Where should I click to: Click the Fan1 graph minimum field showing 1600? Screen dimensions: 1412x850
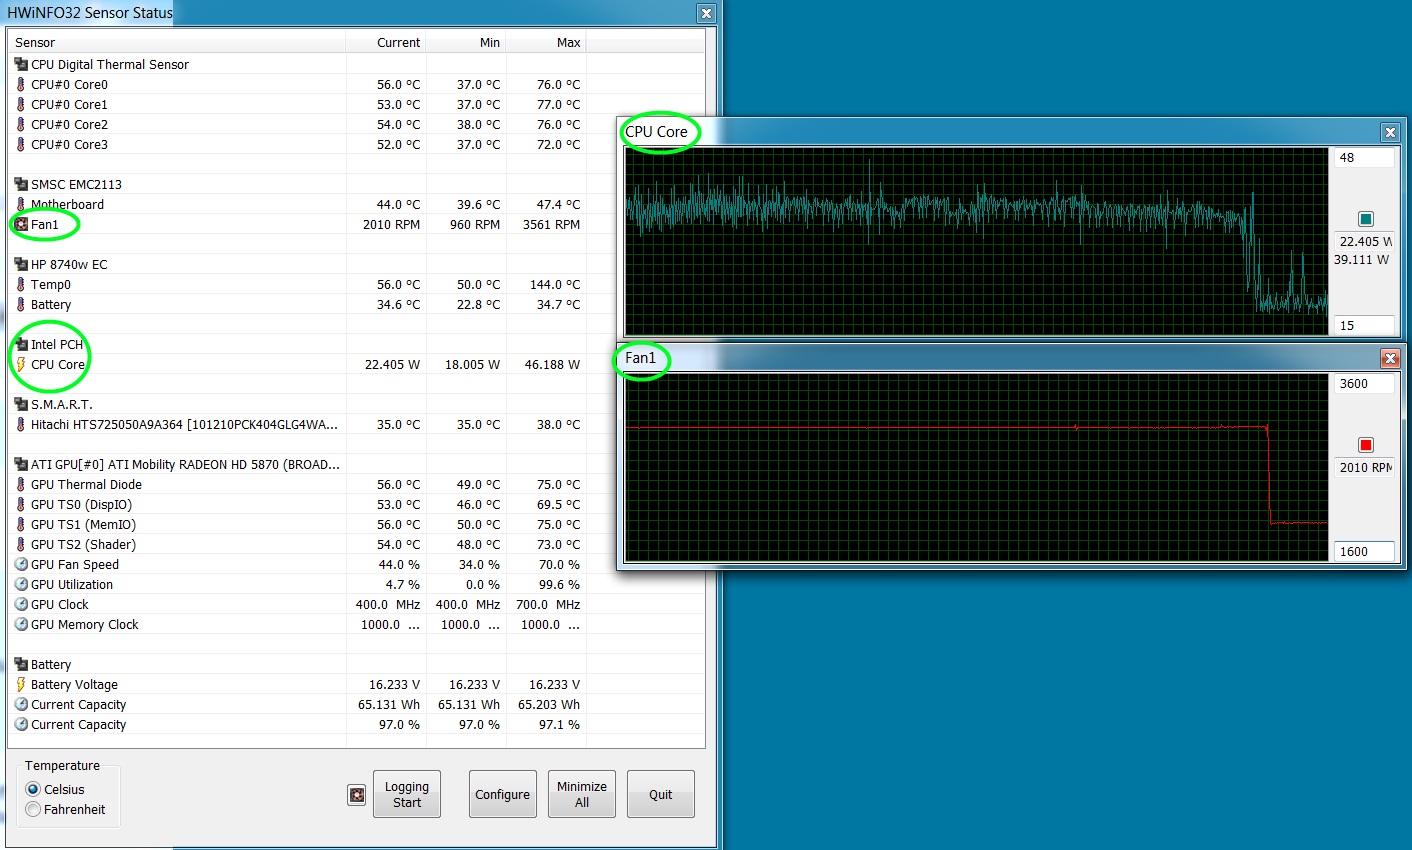pos(1364,551)
